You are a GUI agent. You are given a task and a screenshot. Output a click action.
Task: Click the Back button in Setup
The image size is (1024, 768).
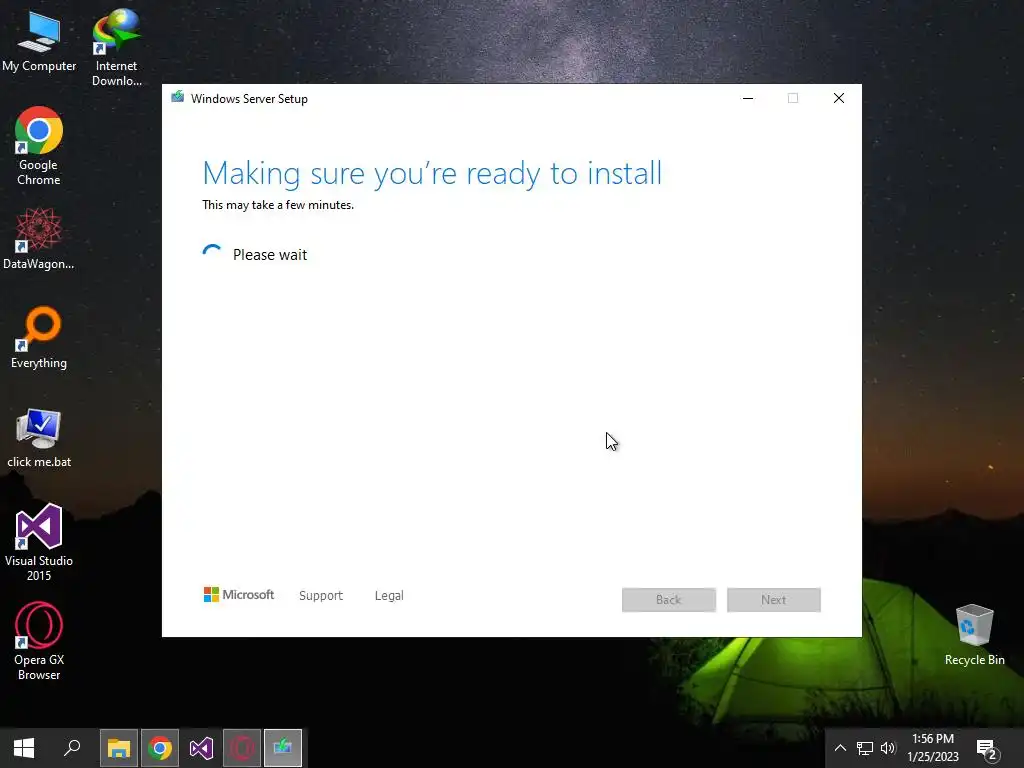(669, 600)
